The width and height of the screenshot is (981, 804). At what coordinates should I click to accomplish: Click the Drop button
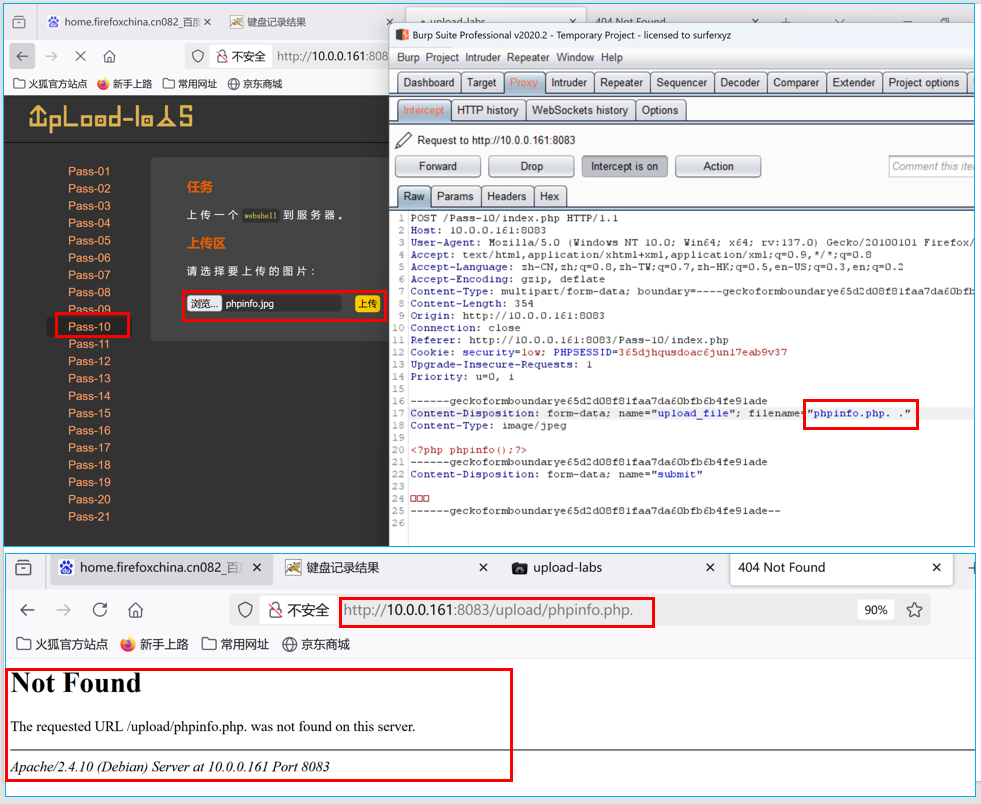tap(531, 166)
